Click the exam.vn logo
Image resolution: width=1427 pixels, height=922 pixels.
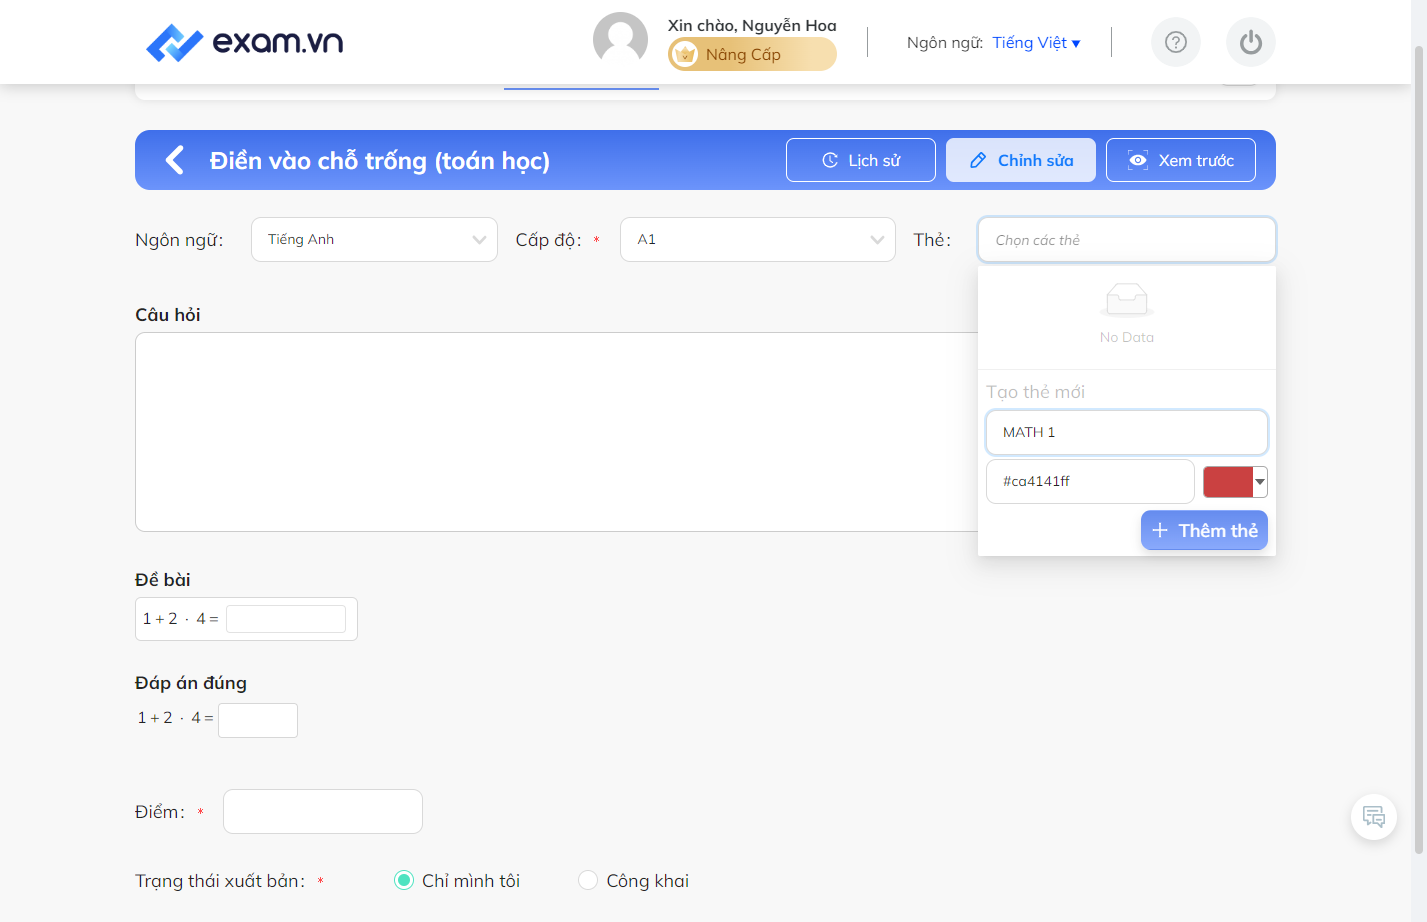pos(244,42)
